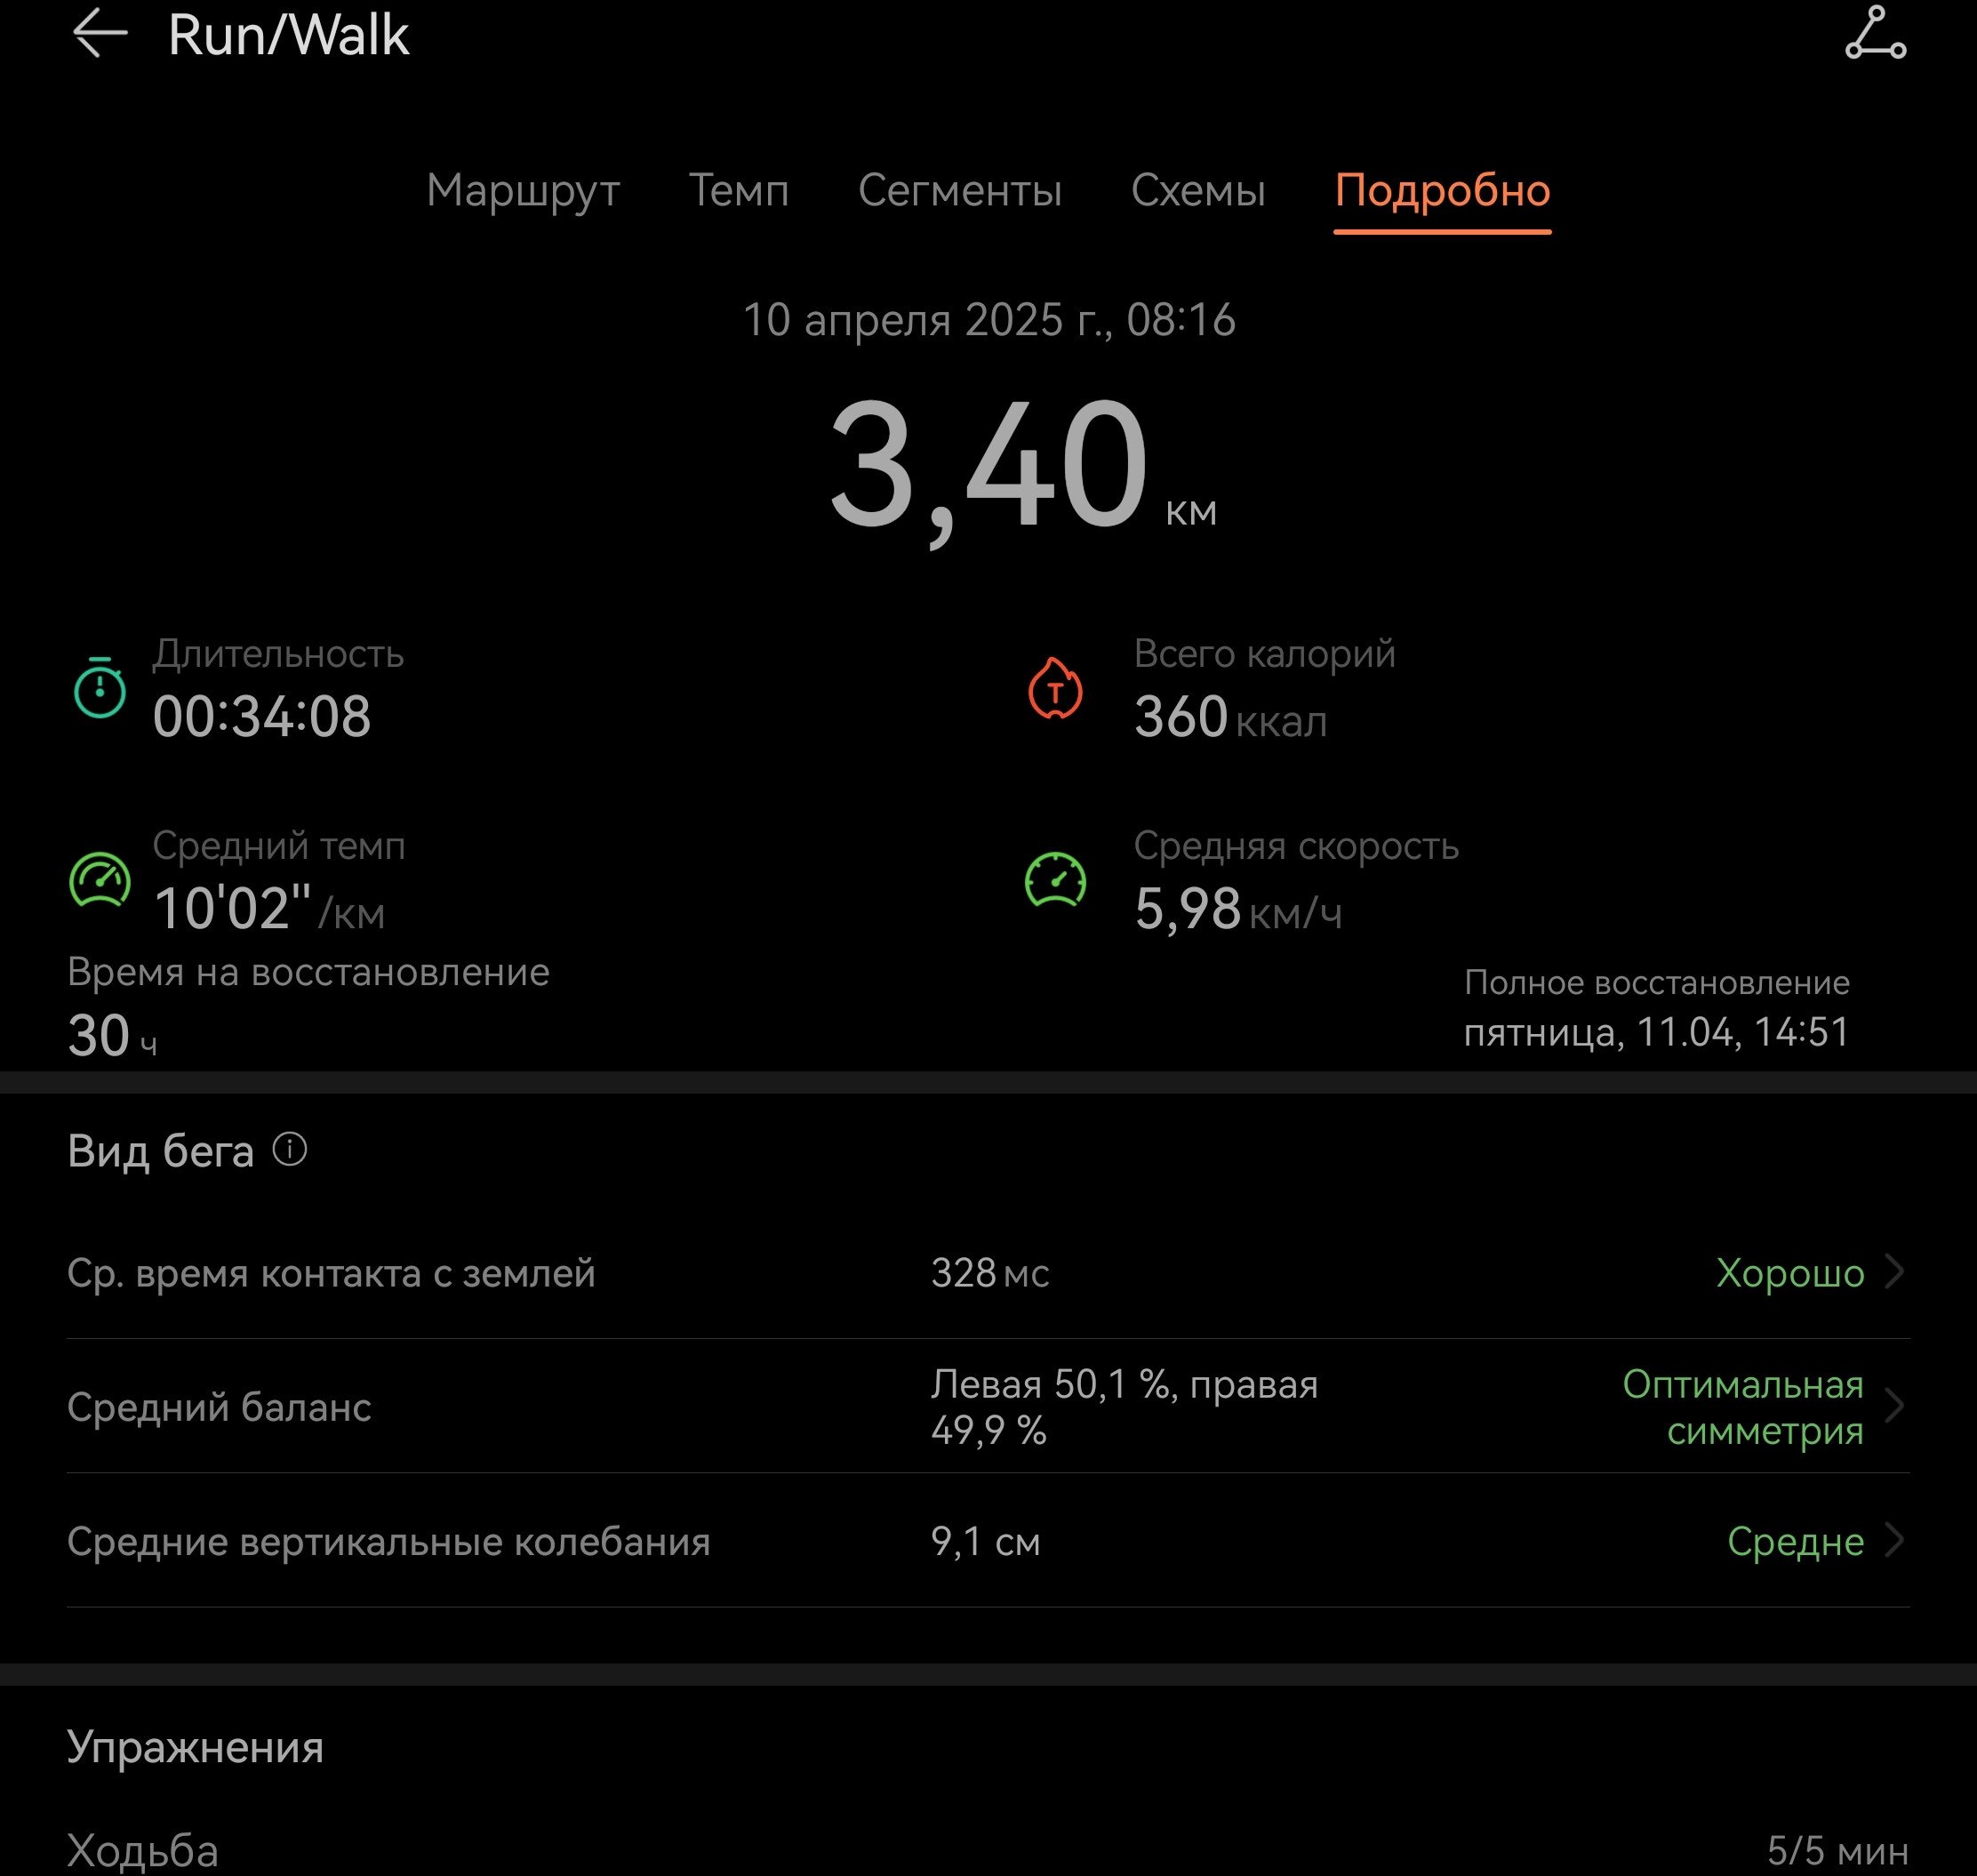This screenshot has height=1876, width=1977.
Task: Go back using the arrow icon
Action: point(100,34)
